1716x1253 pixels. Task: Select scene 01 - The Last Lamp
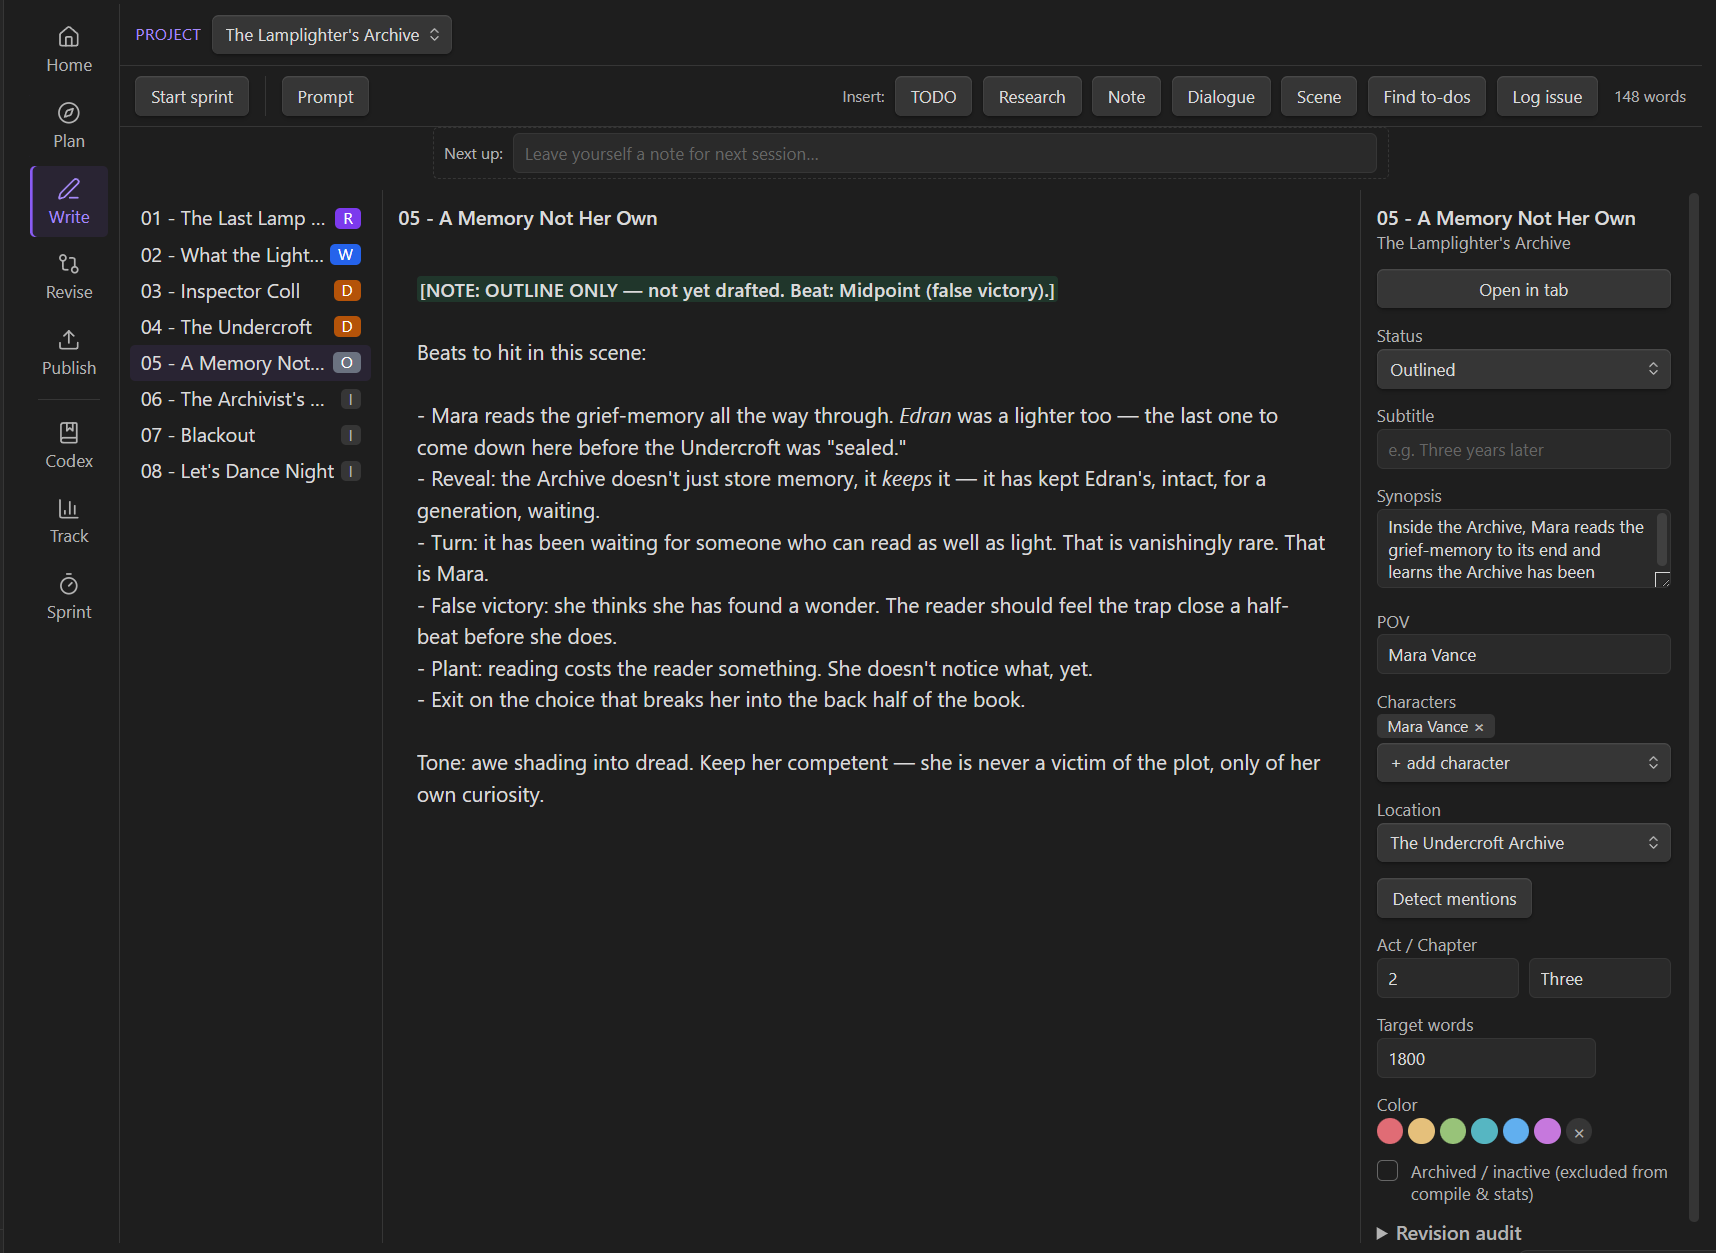250,219
